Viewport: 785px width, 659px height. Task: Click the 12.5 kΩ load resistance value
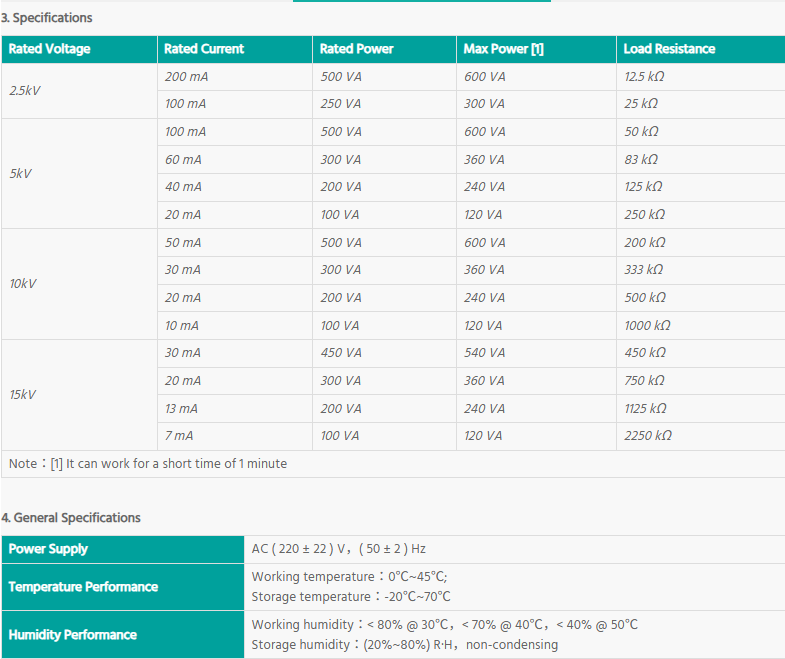644,76
